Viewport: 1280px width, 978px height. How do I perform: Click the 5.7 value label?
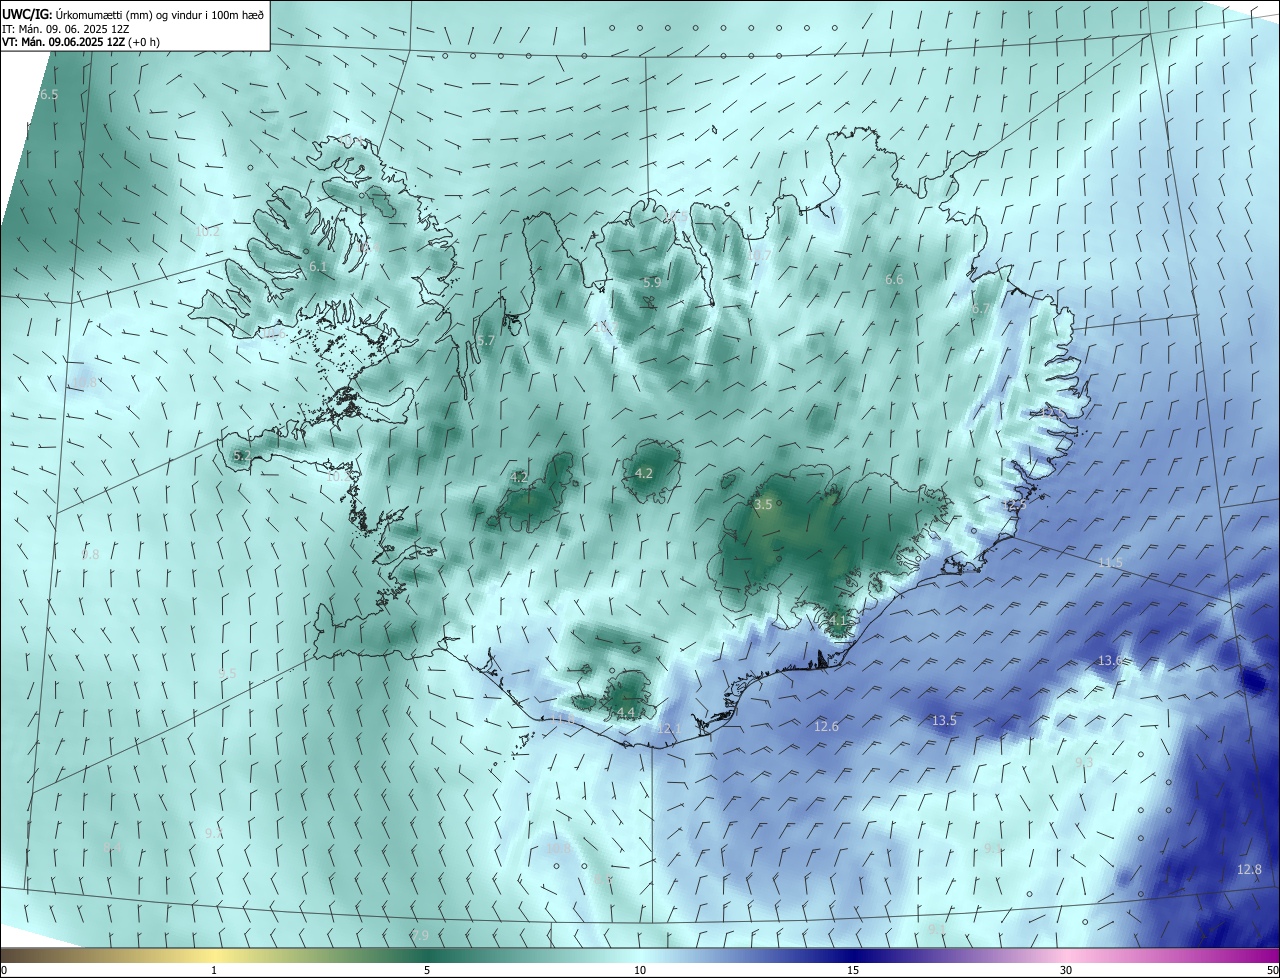point(486,341)
